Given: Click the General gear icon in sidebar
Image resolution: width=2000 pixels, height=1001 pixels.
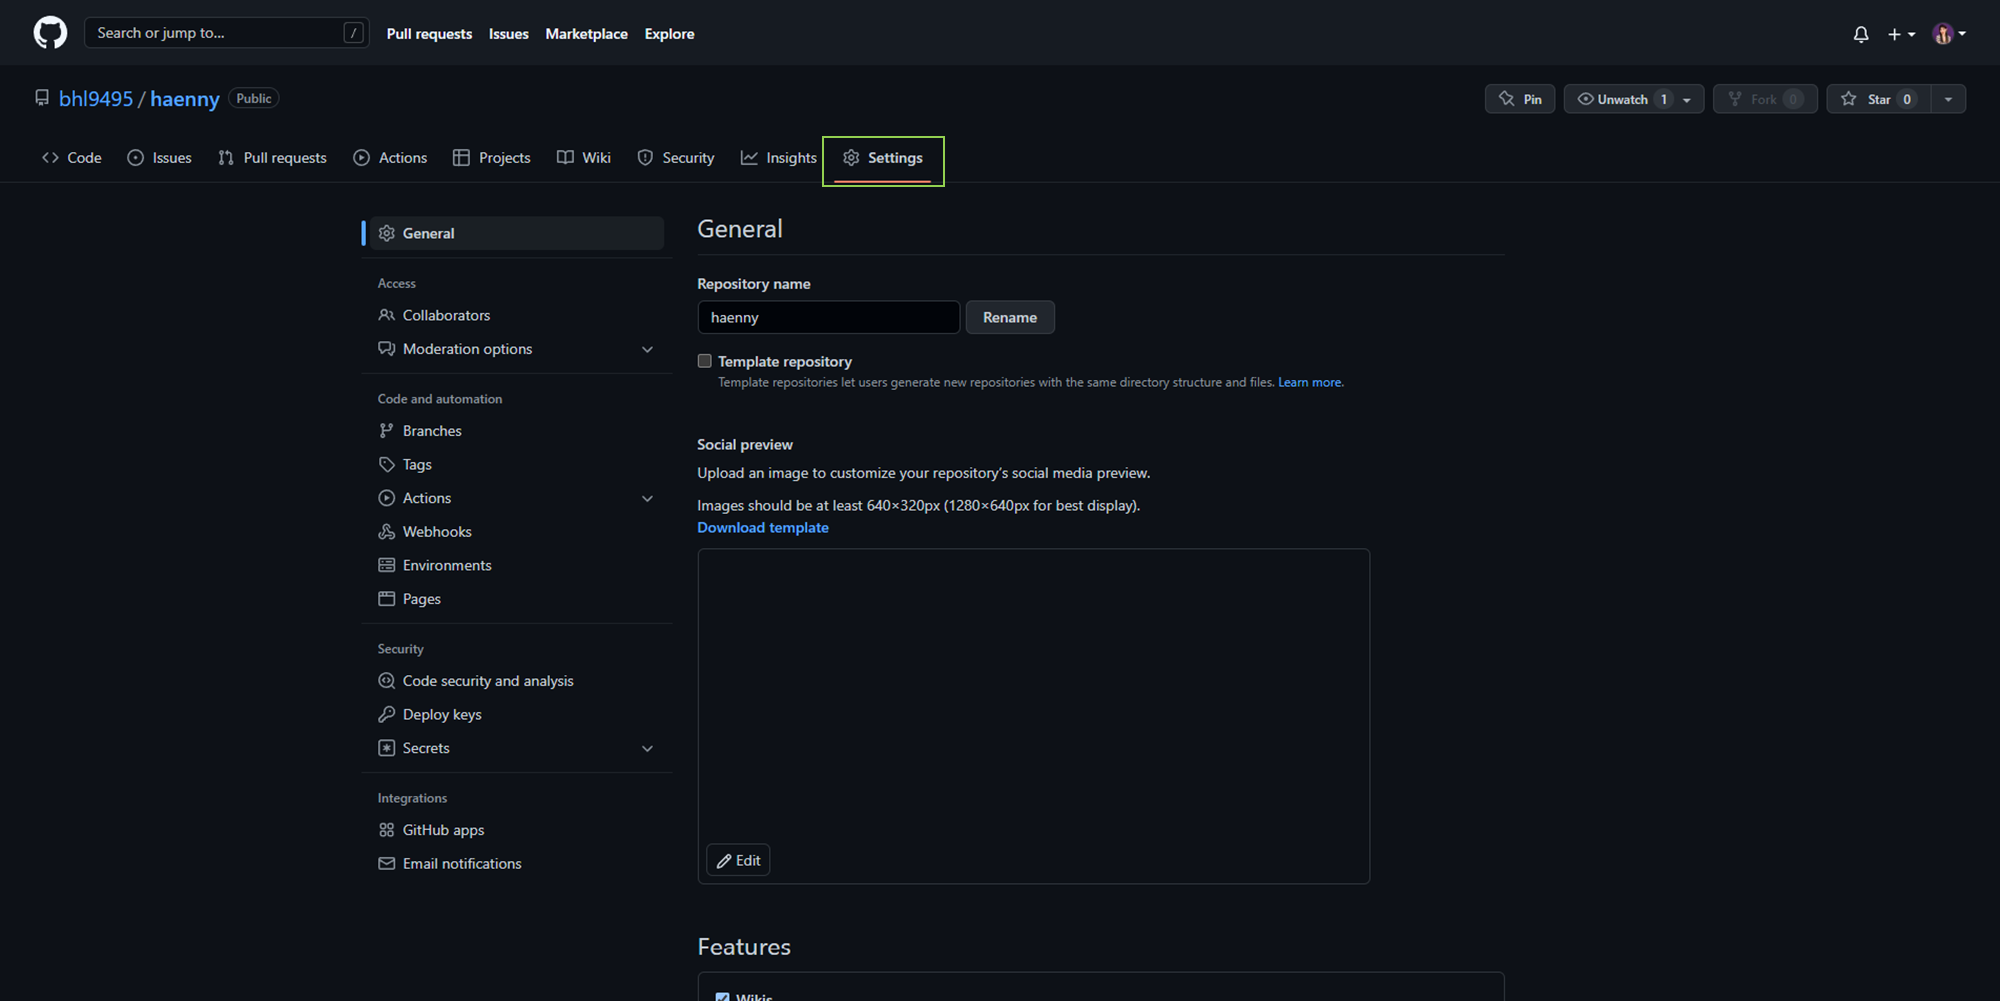Looking at the screenshot, I should [387, 233].
